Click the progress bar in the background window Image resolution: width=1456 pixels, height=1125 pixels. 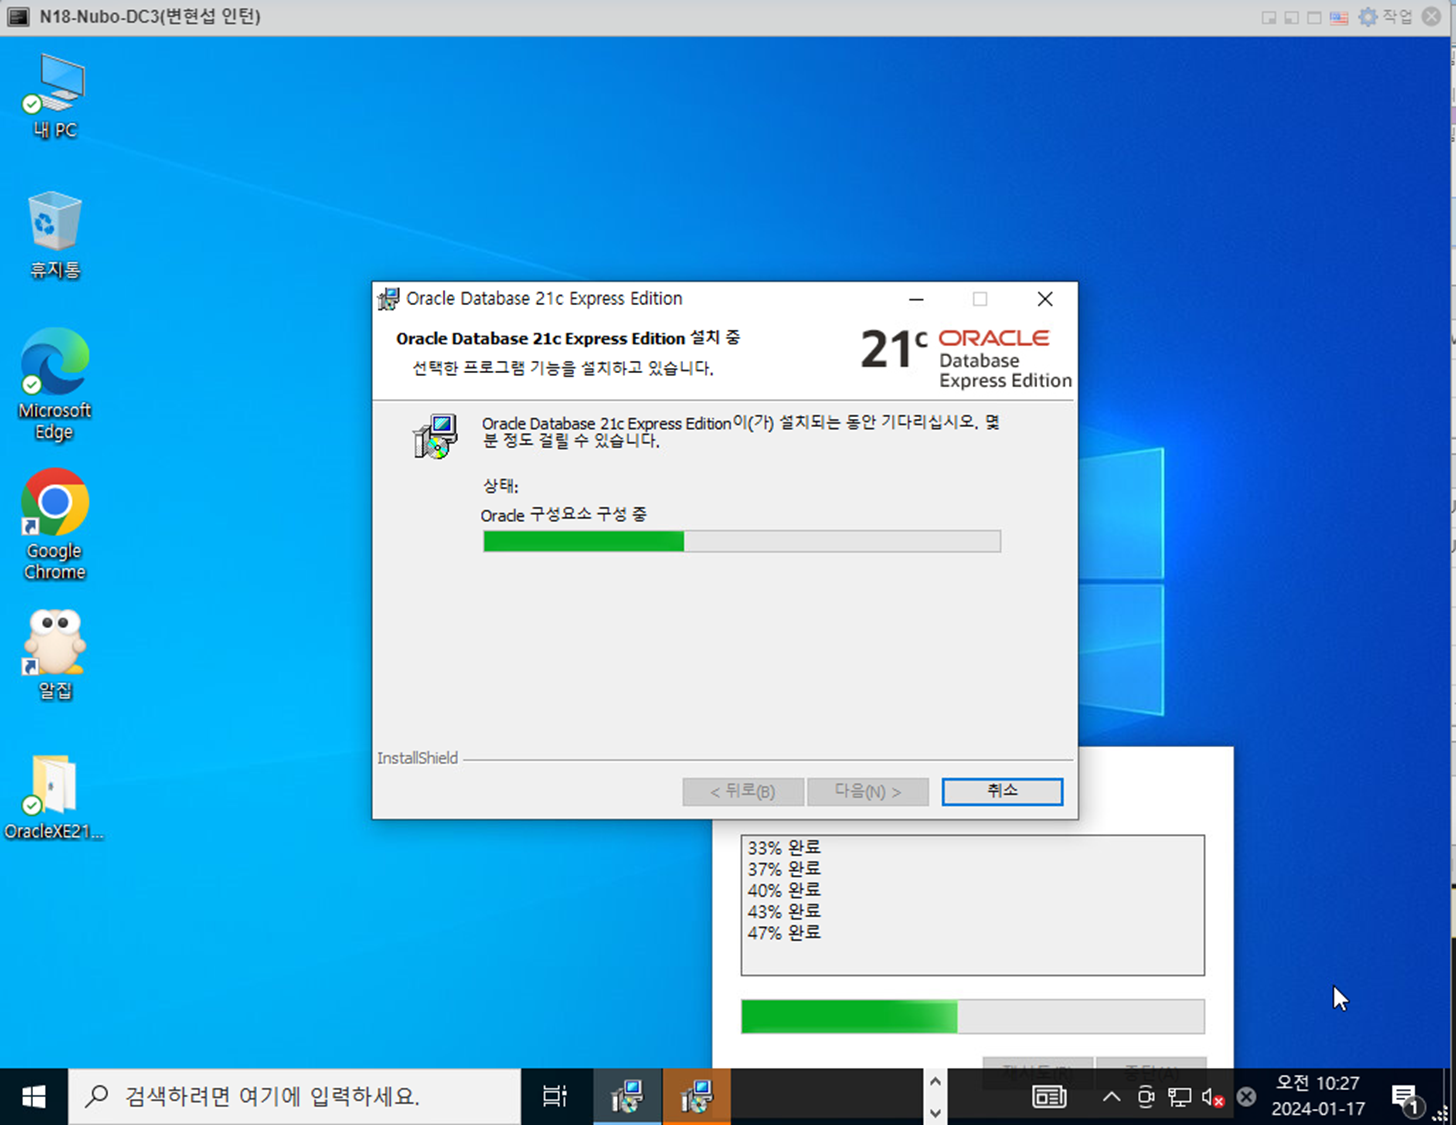pyautogui.click(x=972, y=1016)
